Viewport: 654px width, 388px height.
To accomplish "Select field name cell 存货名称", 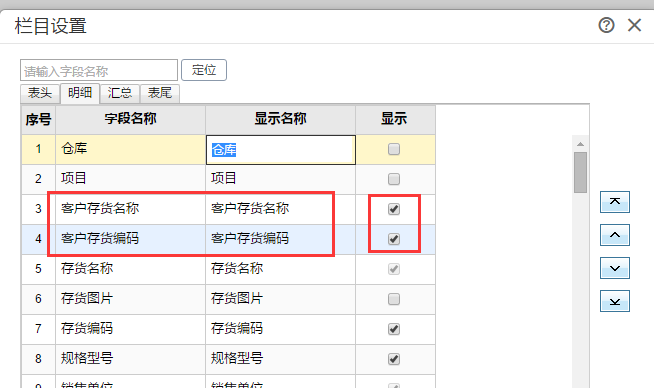I will tap(131, 269).
